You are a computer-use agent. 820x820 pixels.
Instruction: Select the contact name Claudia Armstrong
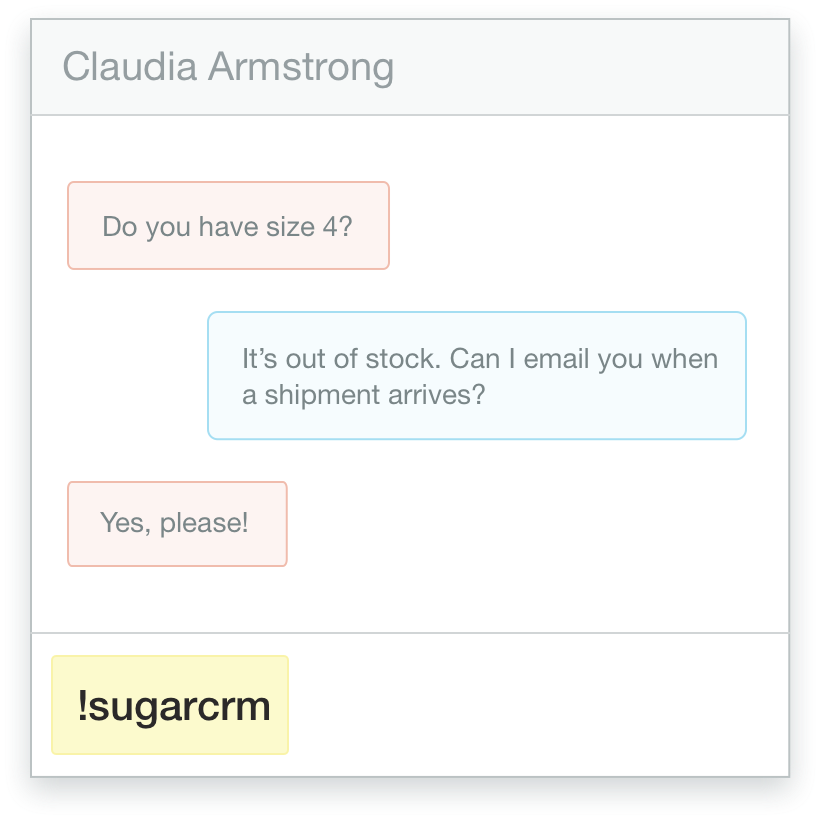tap(229, 67)
